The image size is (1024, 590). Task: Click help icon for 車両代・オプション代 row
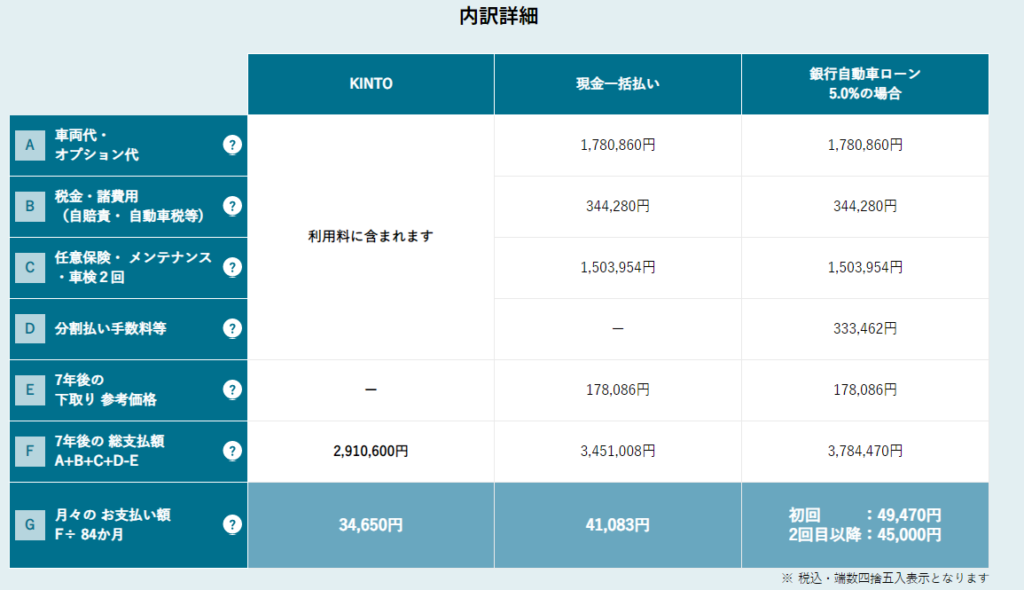click(x=232, y=145)
